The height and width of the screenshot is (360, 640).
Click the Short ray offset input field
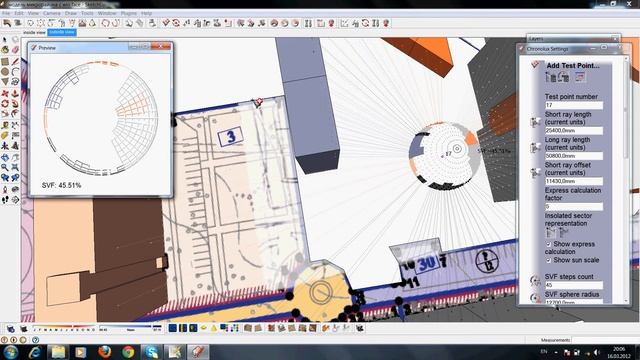[574, 181]
